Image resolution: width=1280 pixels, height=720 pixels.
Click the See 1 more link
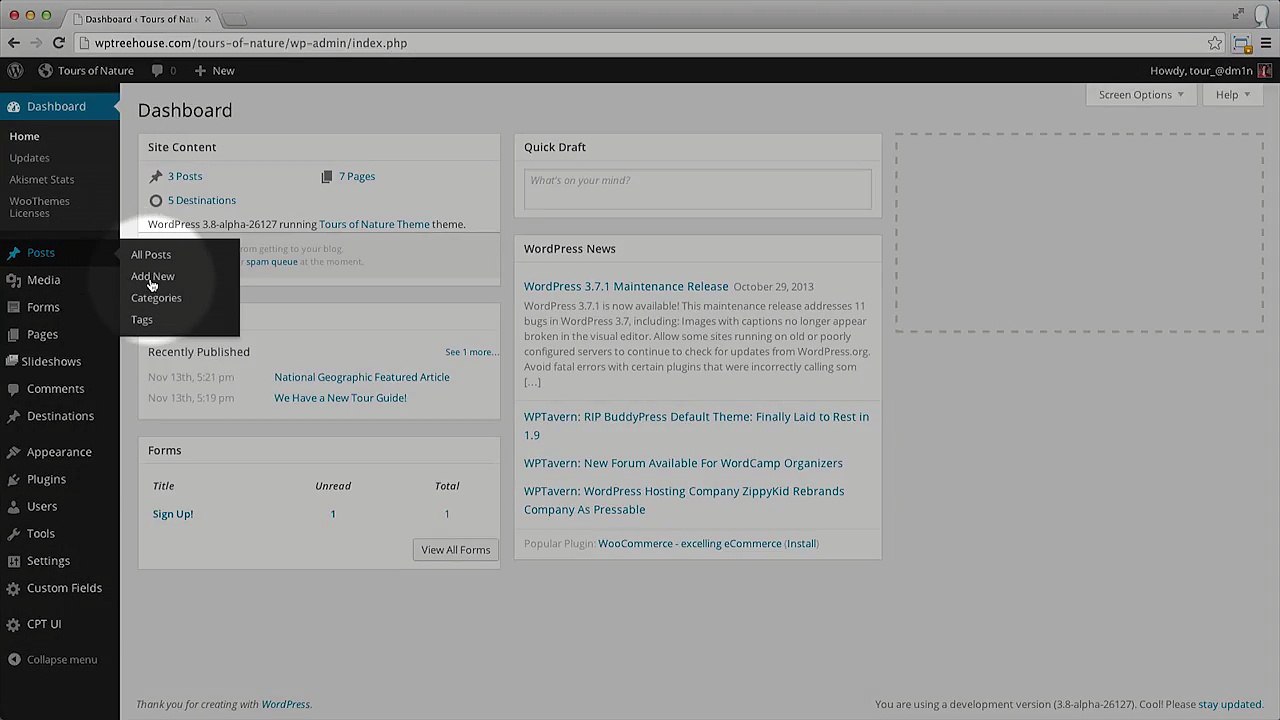(471, 352)
